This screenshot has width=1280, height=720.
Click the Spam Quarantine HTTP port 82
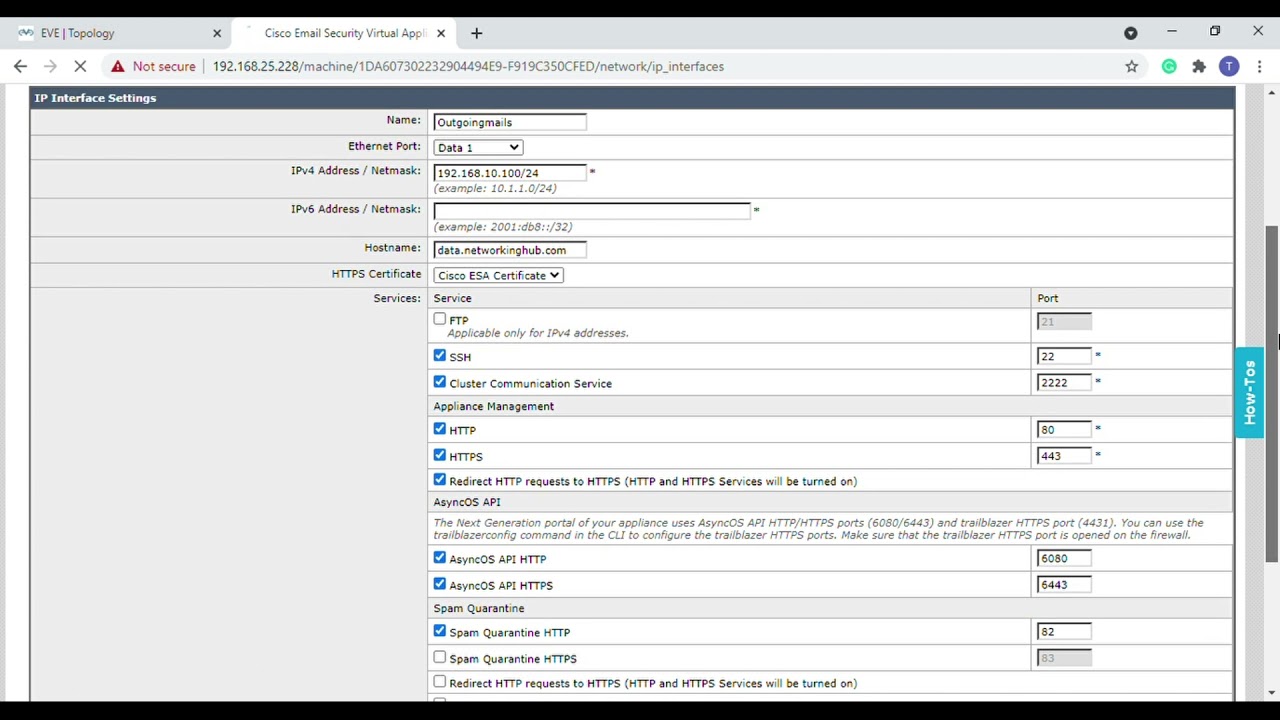[x=1064, y=631]
